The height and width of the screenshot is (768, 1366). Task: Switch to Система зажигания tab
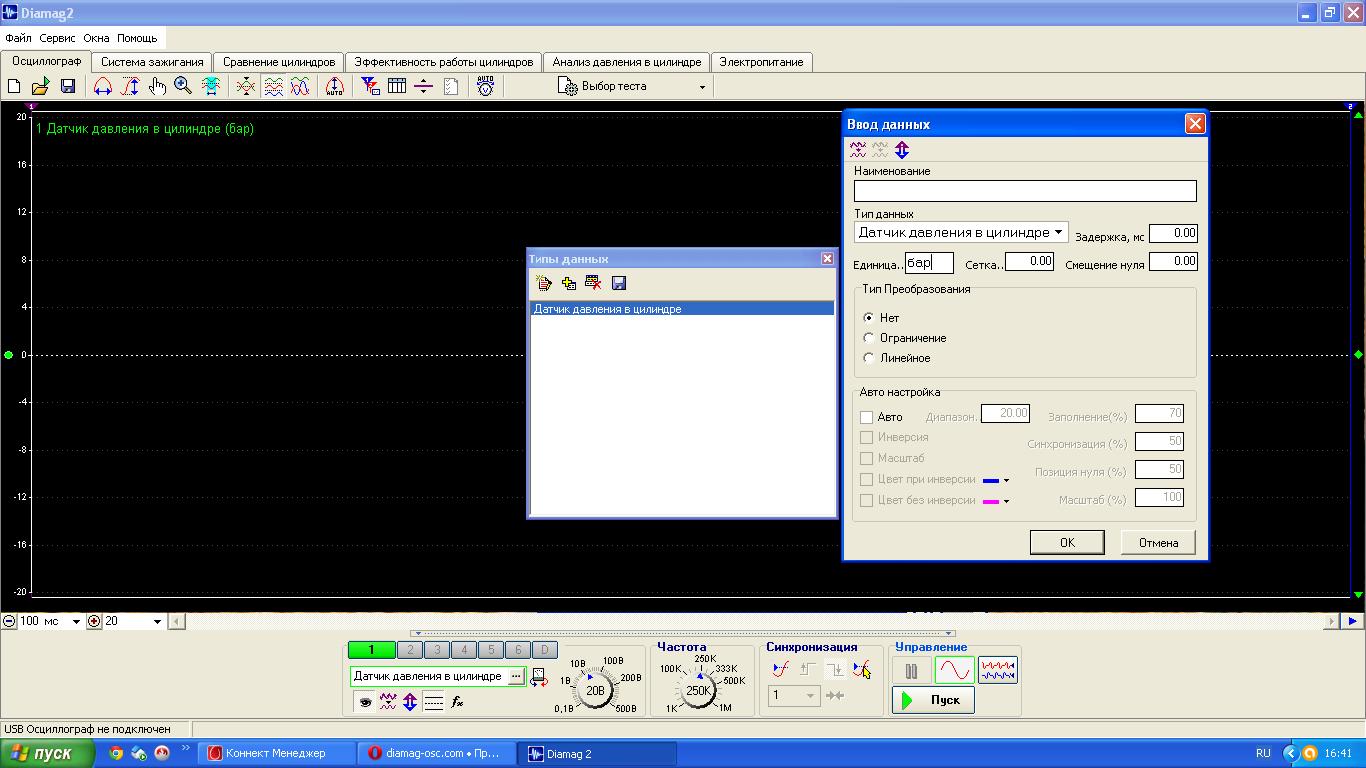click(152, 62)
